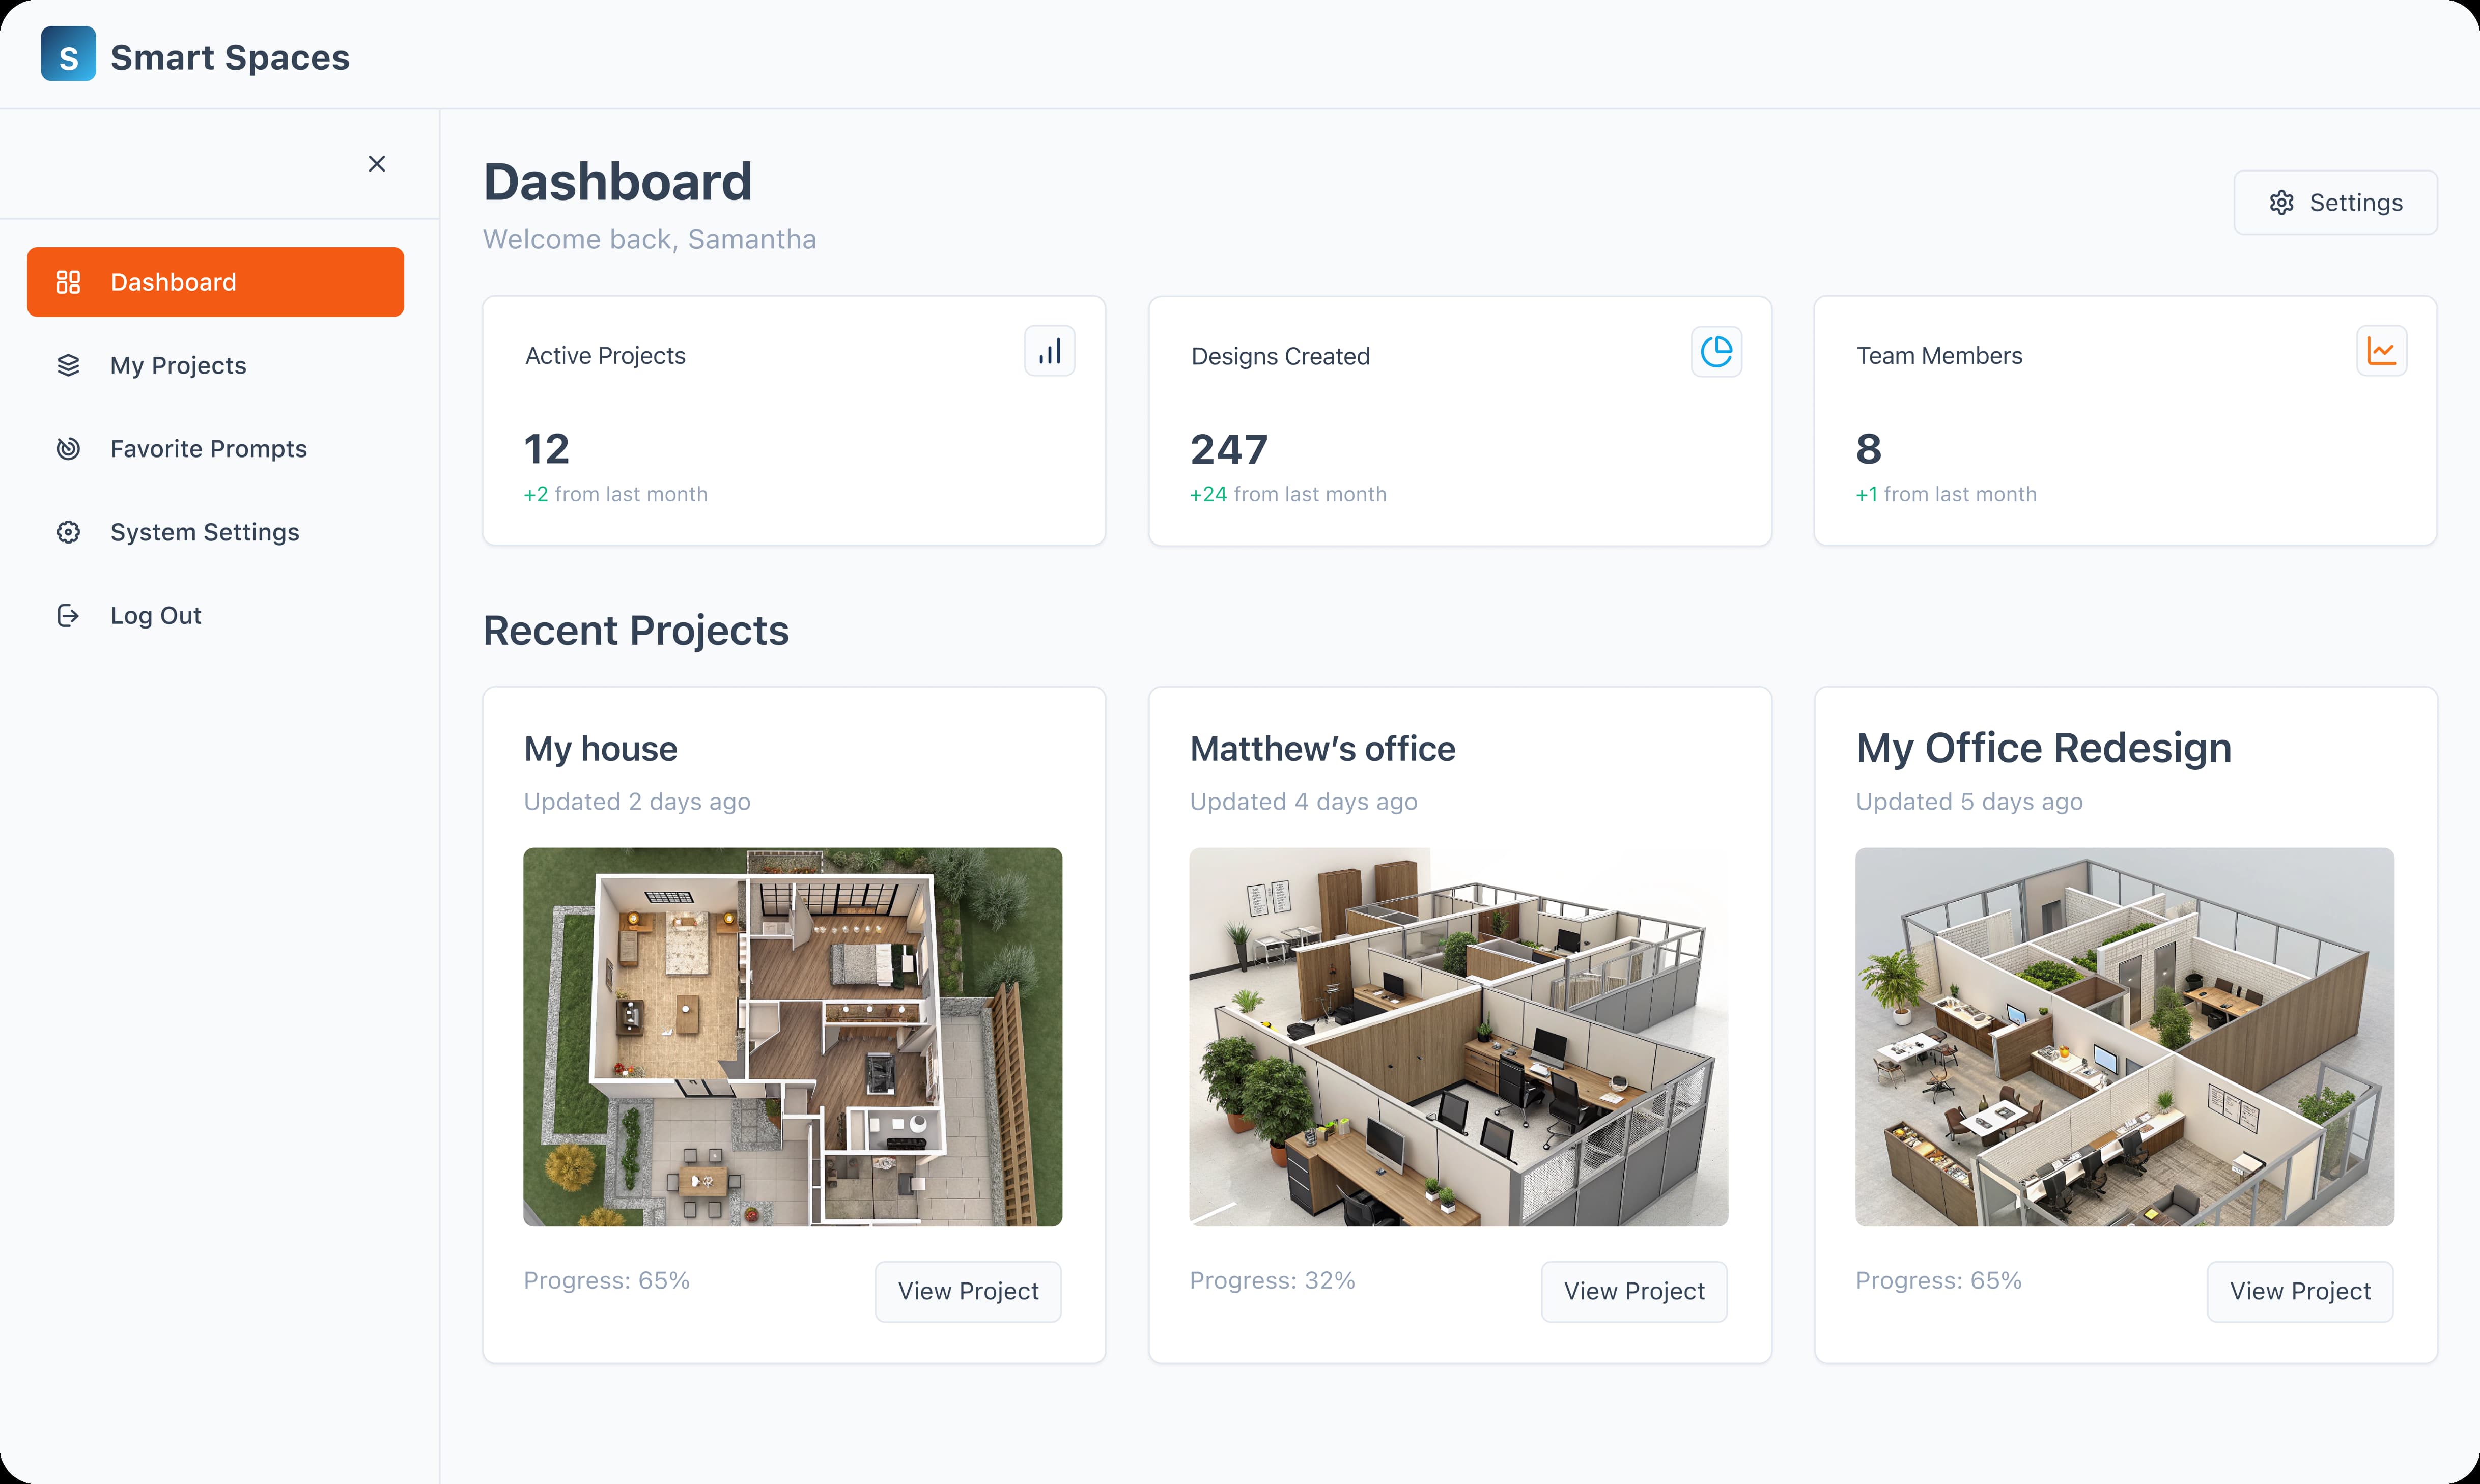Open the Settings button at top right
Viewport: 2480px width, 1484px height.
(2334, 203)
